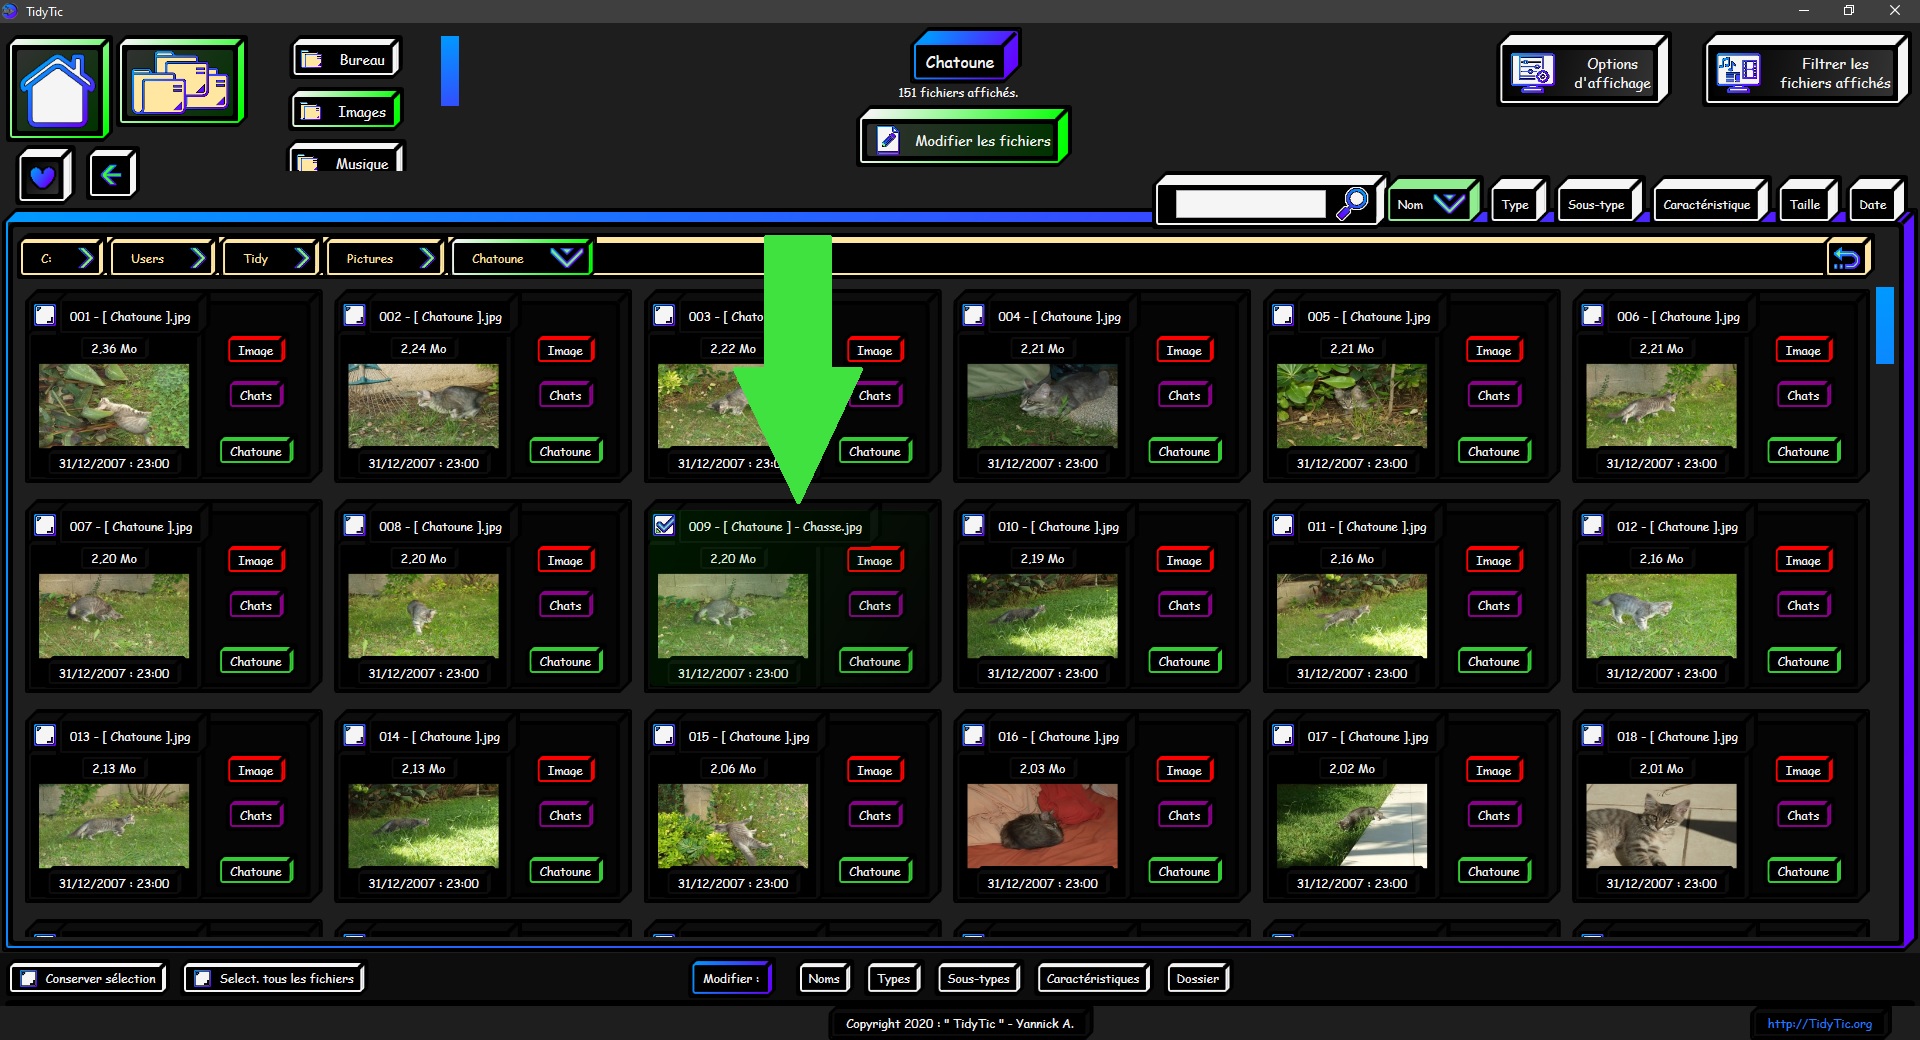Open thumbnail of 018 - [ Chatoune ].jpg
1920x1040 pixels.
coord(1661,825)
